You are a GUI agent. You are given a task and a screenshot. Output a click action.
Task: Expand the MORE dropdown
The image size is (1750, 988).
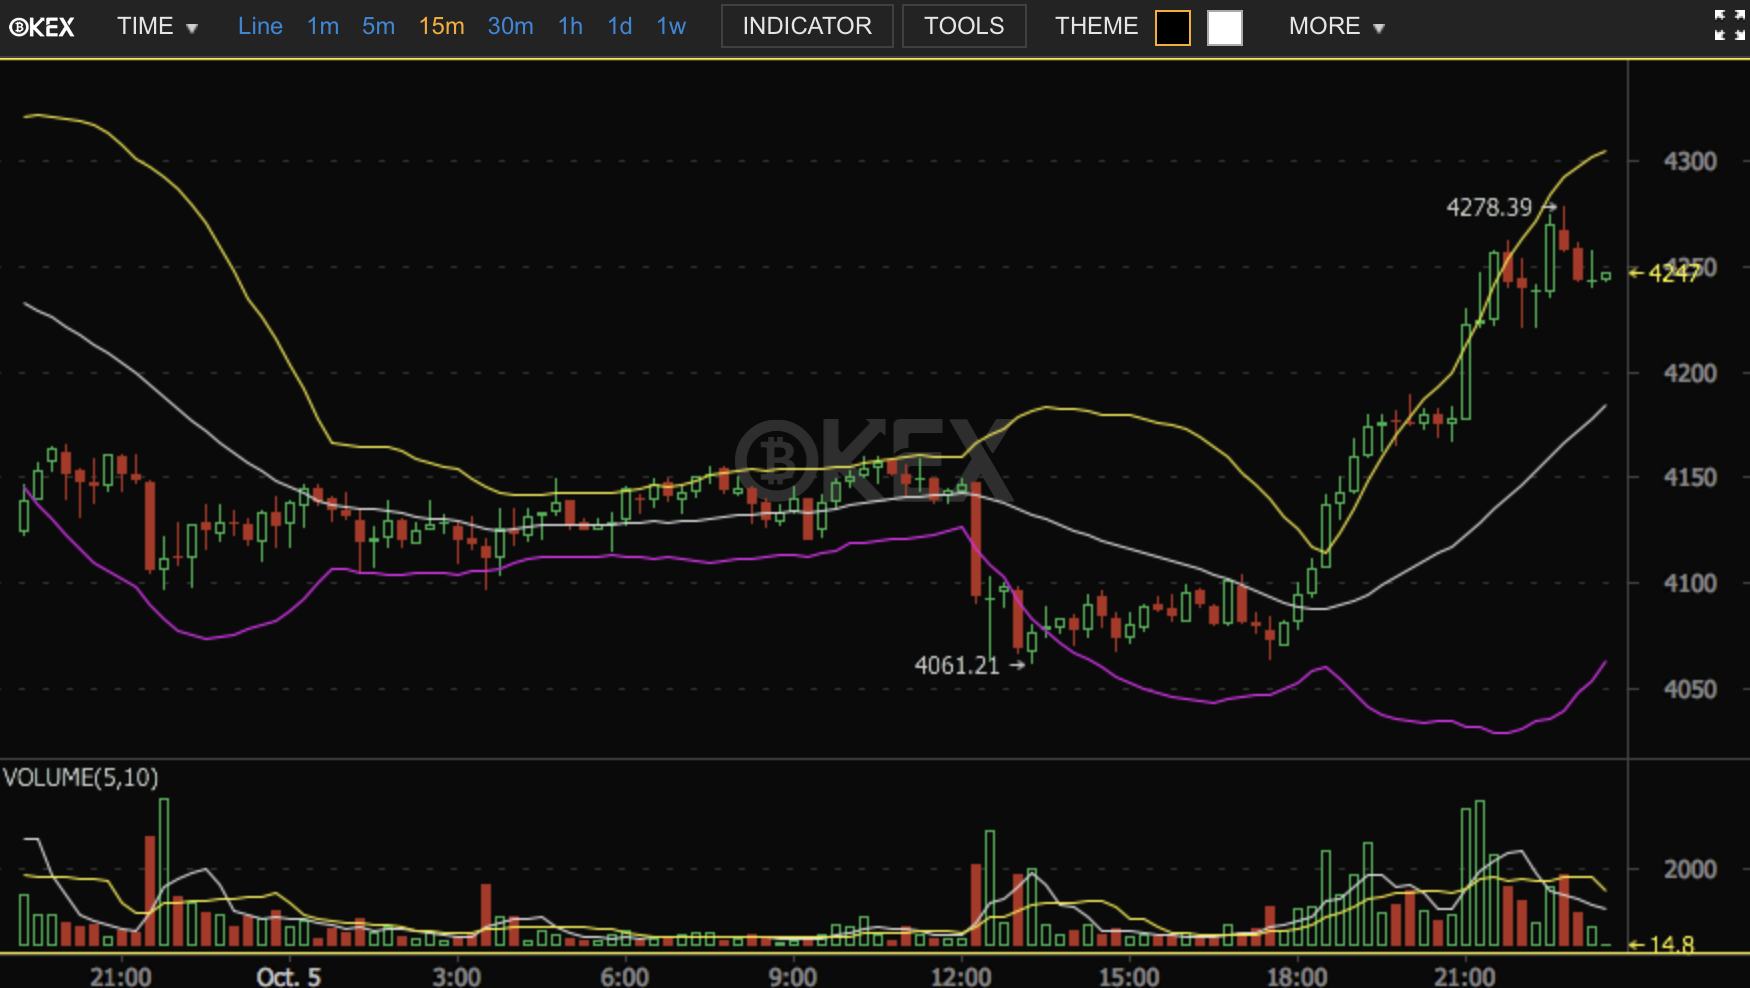tap(1337, 27)
